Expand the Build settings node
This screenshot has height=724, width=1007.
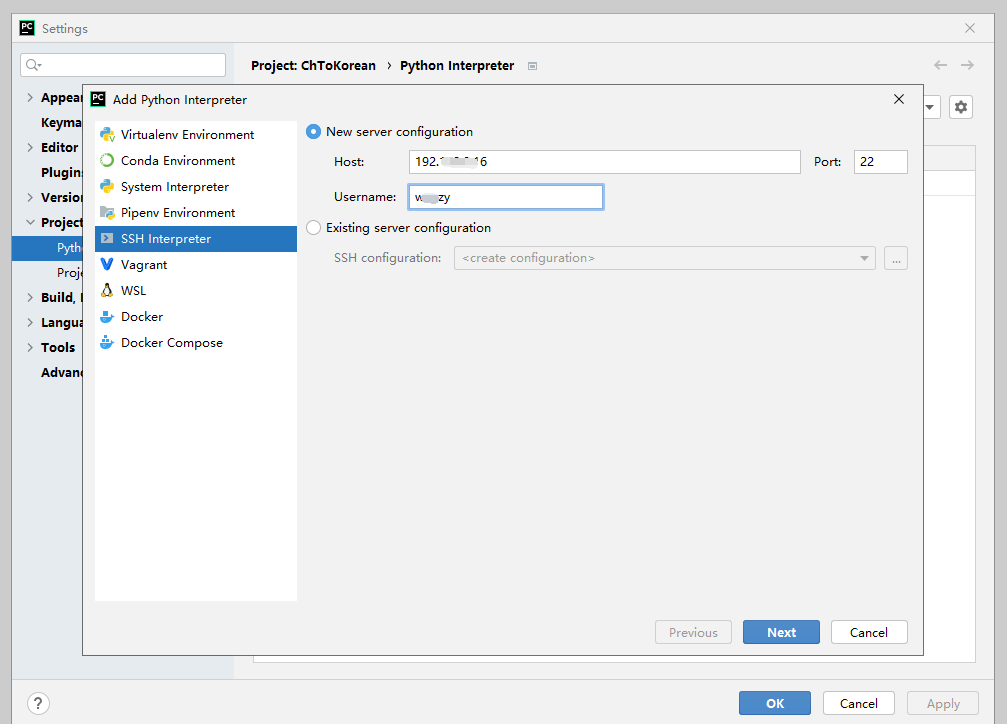30,297
